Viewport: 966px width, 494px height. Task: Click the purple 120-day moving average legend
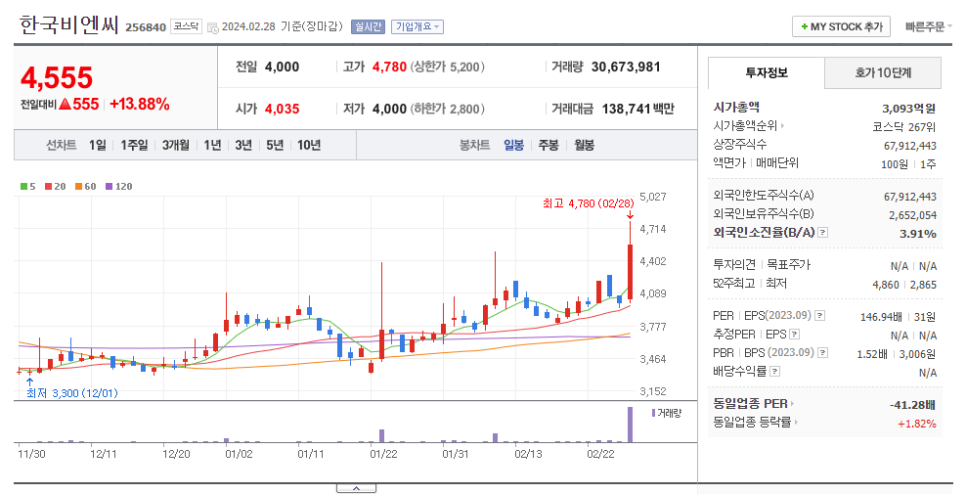pos(119,187)
